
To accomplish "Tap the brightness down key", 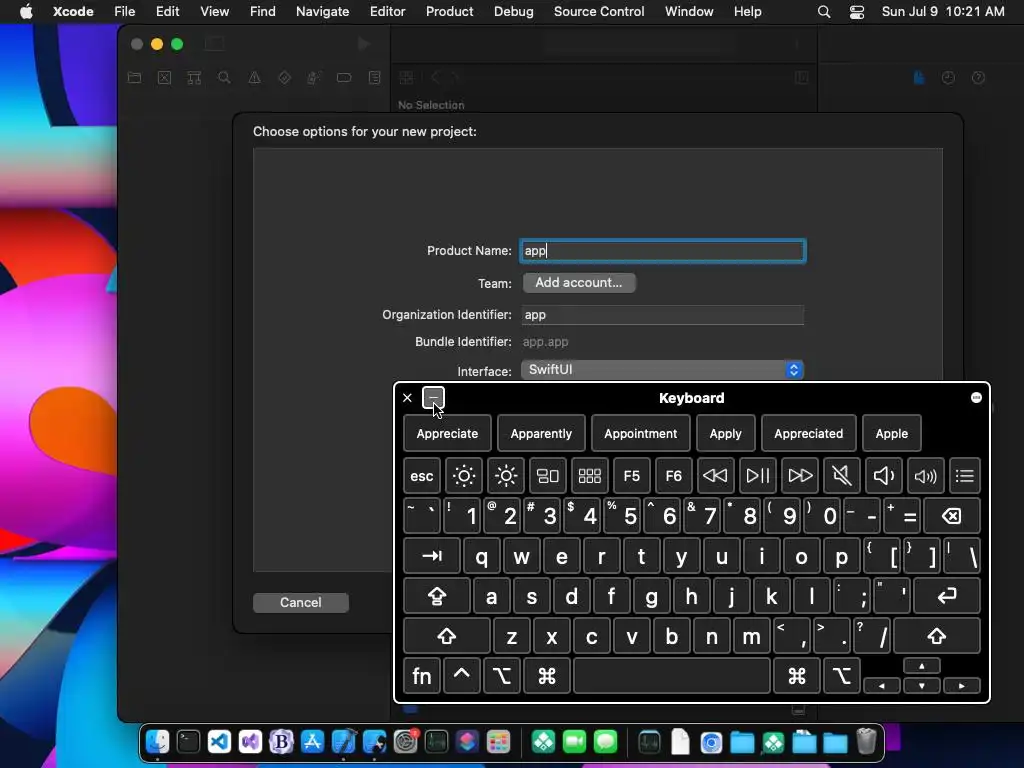I will click(464, 475).
